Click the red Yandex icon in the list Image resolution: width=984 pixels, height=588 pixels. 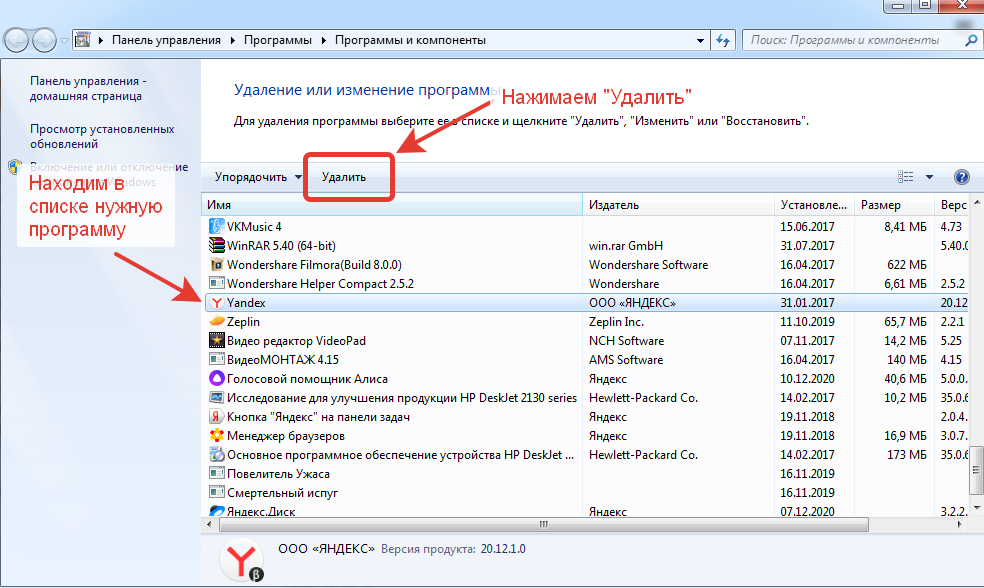click(217, 302)
